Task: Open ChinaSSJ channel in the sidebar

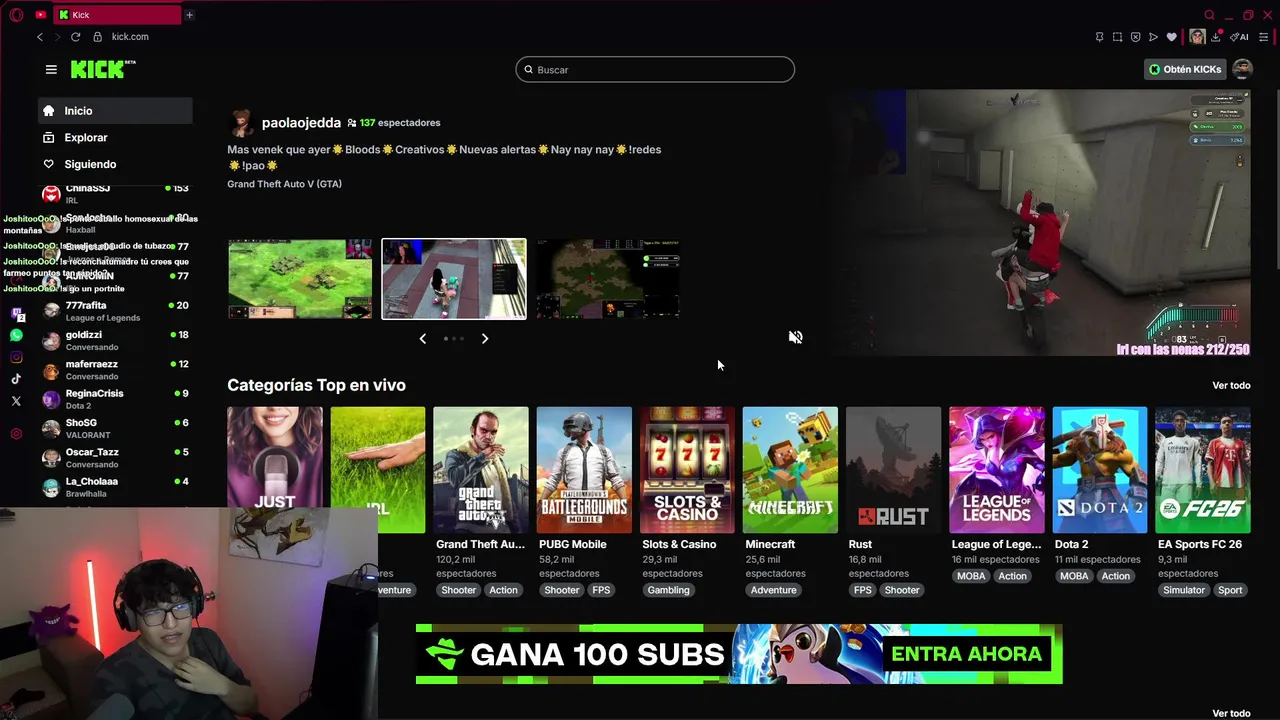Action: coord(116,193)
